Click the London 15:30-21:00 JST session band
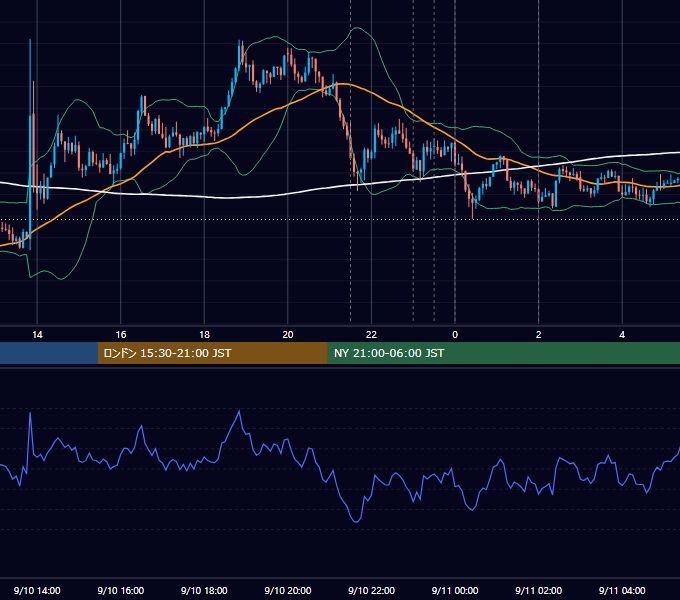Image resolution: width=680 pixels, height=600 pixels. pos(212,353)
